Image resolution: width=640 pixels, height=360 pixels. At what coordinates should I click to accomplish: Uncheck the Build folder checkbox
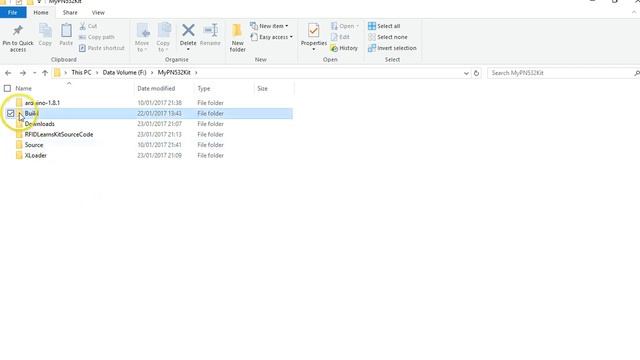[11, 113]
